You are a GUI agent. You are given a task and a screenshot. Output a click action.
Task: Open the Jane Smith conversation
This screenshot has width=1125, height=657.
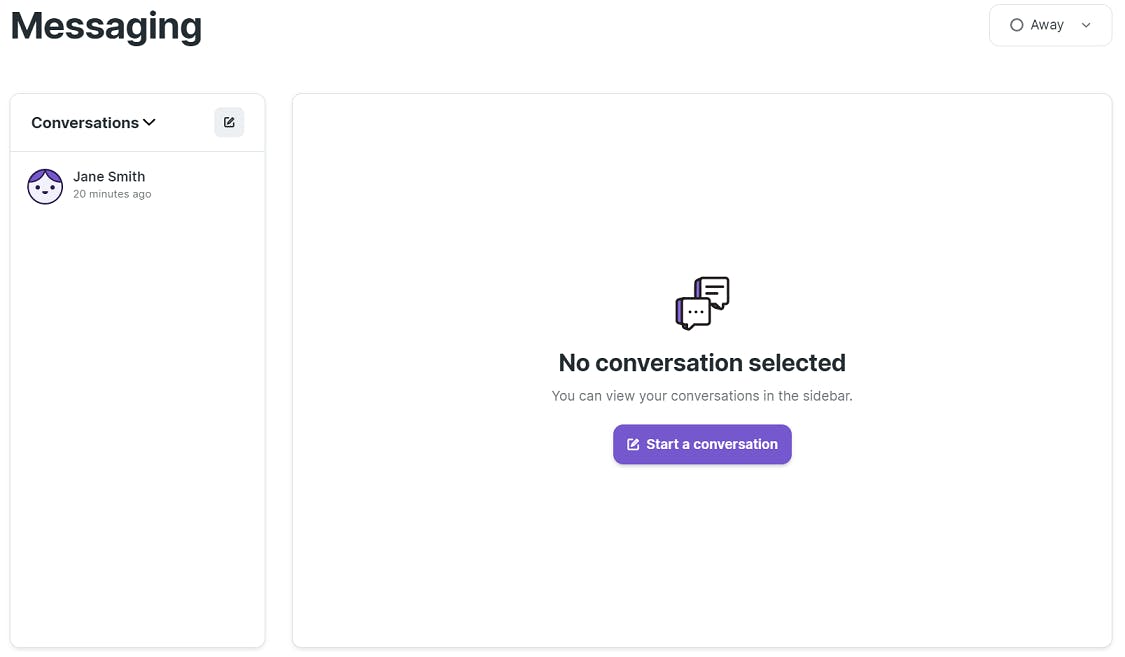pyautogui.click(x=137, y=186)
